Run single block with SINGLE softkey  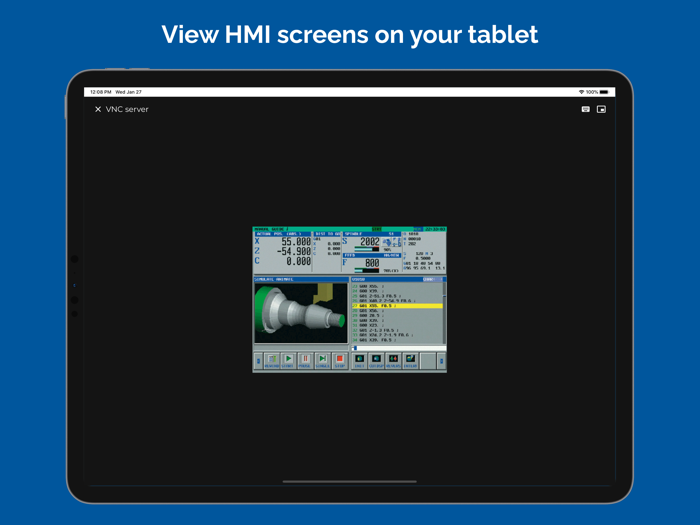click(322, 361)
